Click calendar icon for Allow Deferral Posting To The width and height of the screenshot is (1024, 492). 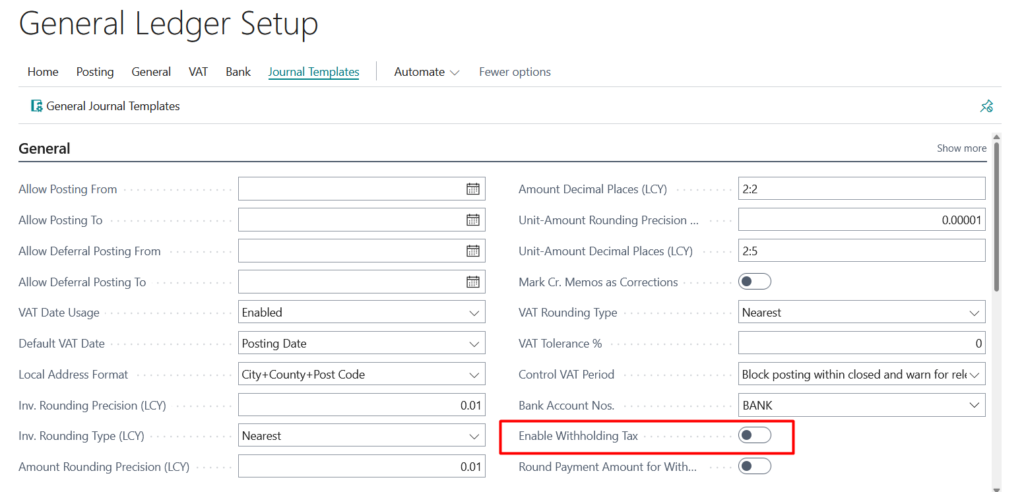pyautogui.click(x=473, y=282)
